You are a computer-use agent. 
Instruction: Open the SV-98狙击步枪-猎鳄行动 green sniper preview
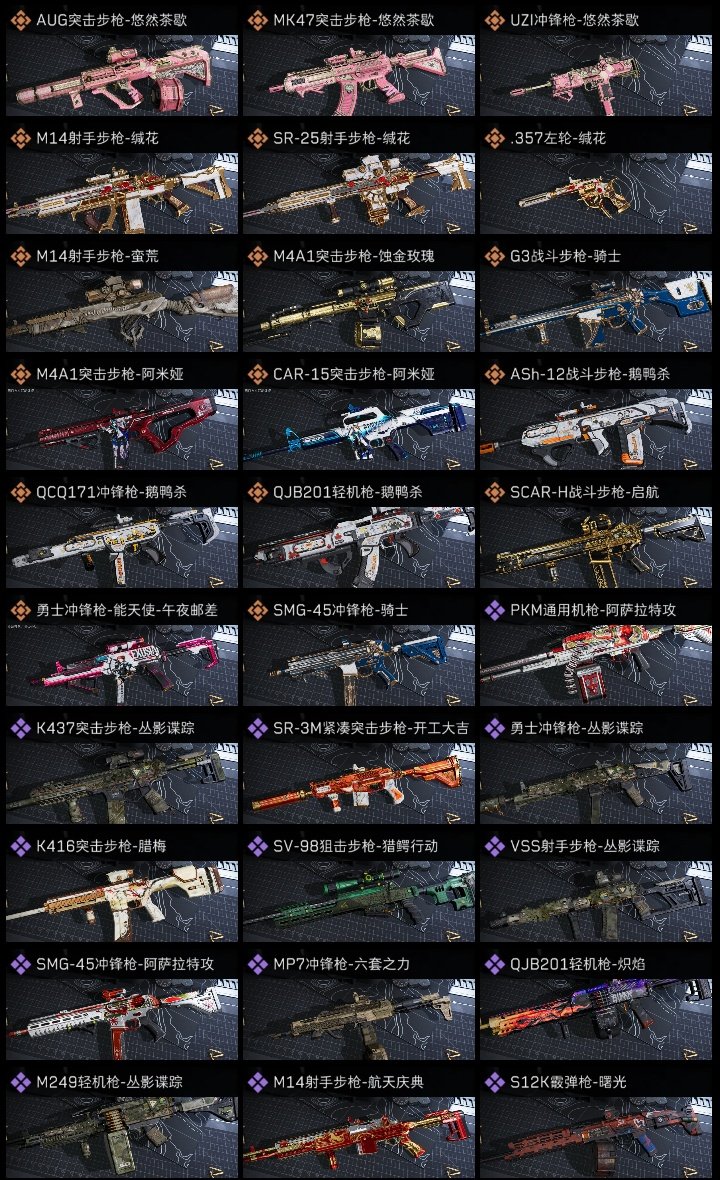tap(359, 902)
